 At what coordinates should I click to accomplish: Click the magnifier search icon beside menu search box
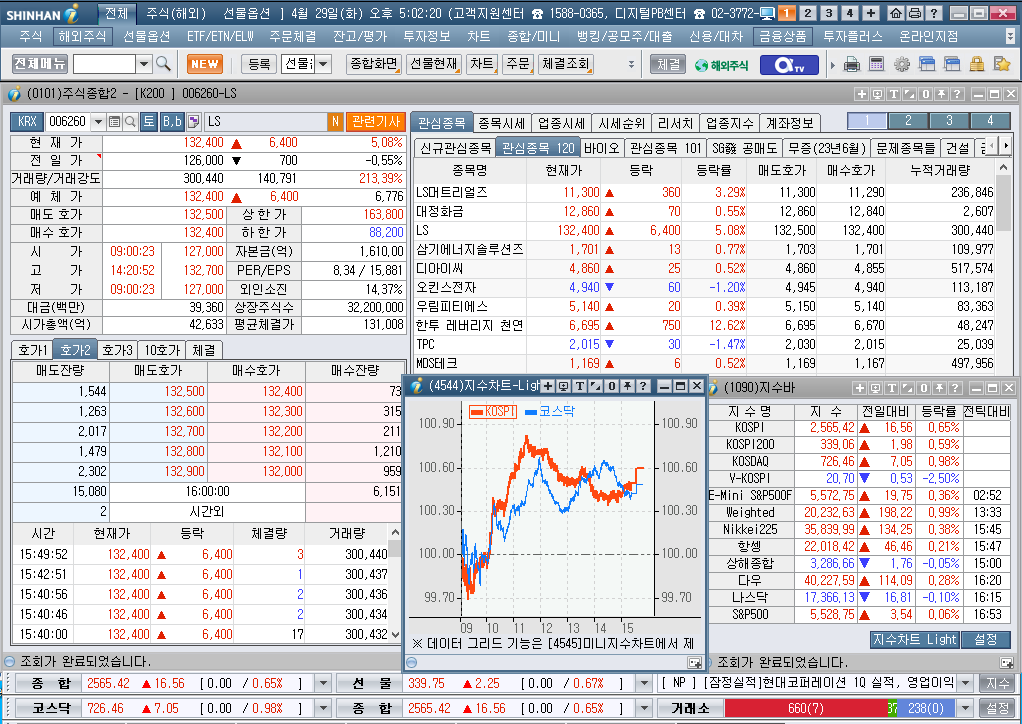[x=164, y=63]
